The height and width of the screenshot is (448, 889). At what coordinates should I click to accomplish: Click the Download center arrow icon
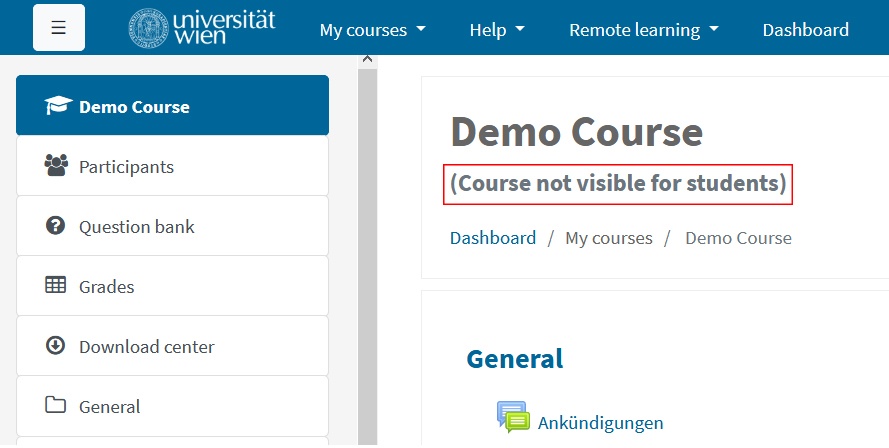coord(55,345)
